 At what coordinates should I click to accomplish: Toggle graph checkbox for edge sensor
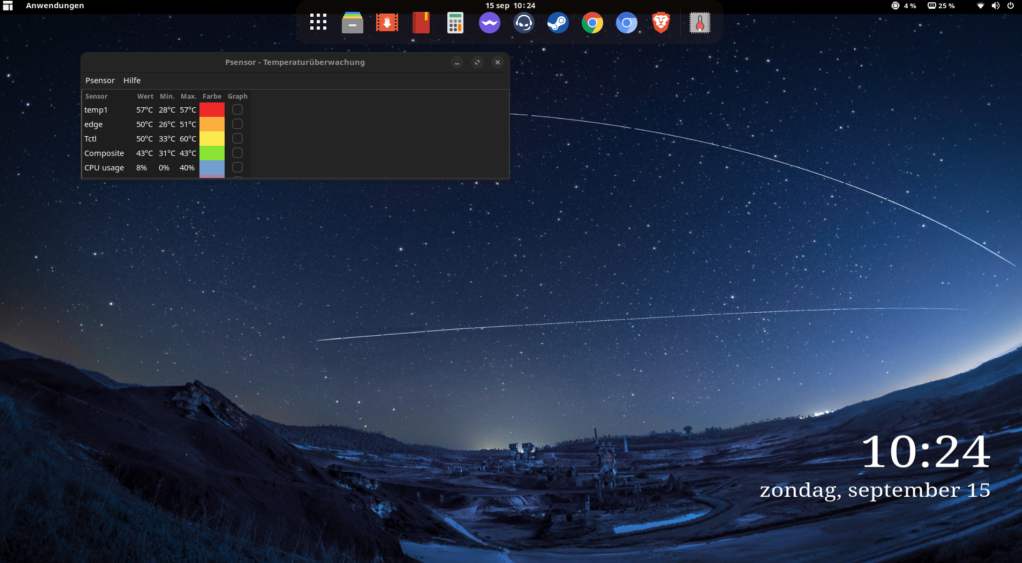click(x=237, y=124)
